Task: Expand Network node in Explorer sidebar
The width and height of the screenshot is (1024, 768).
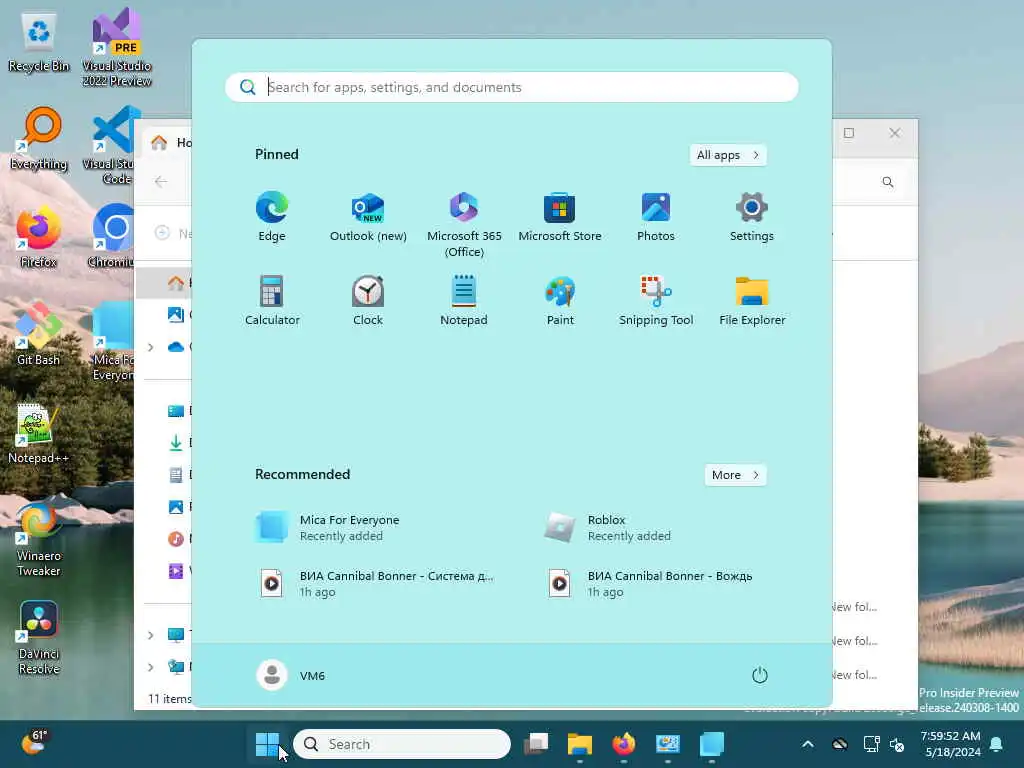Action: click(x=151, y=667)
